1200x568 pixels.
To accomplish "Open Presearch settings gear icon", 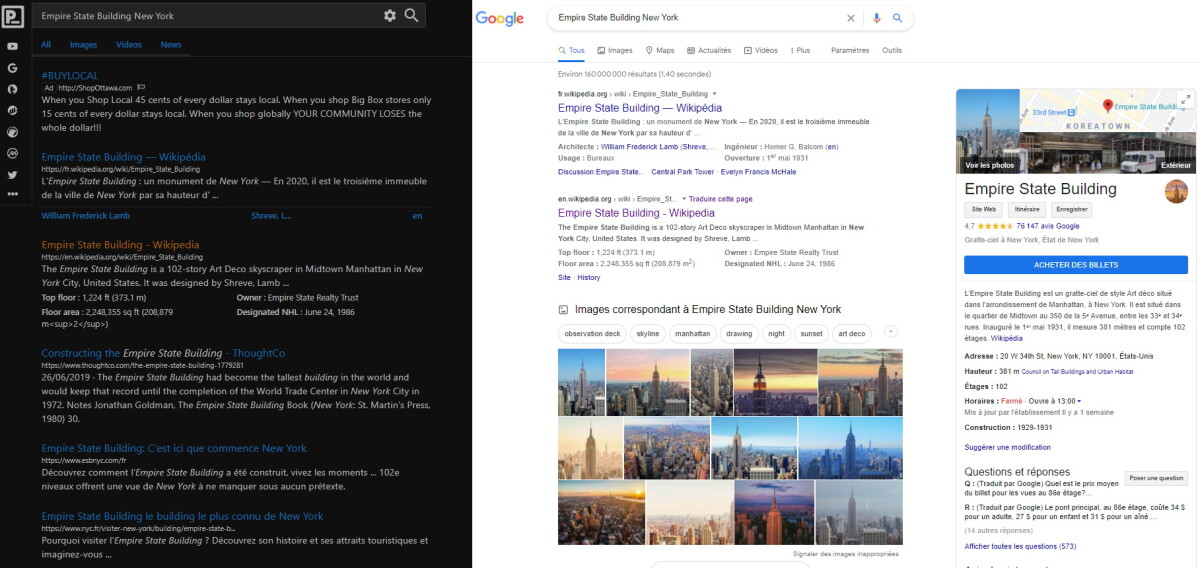I will (390, 16).
